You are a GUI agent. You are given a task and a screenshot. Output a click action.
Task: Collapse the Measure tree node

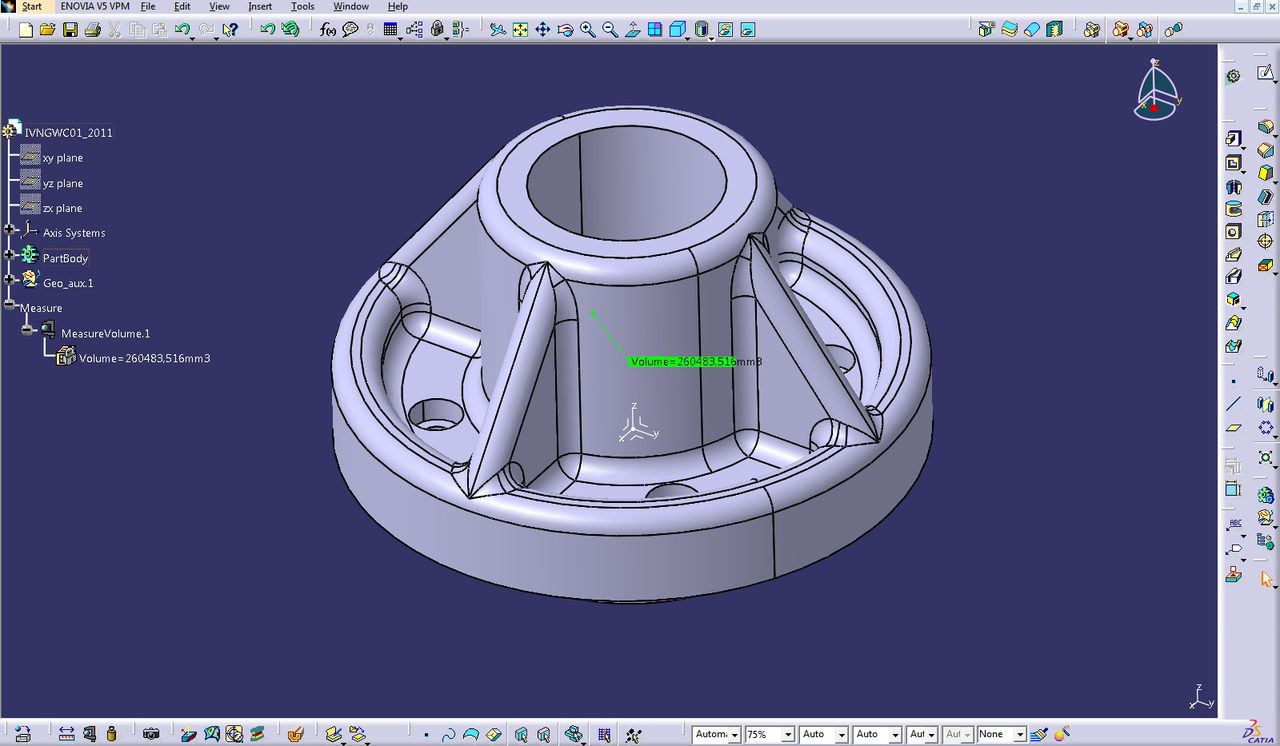pos(10,304)
